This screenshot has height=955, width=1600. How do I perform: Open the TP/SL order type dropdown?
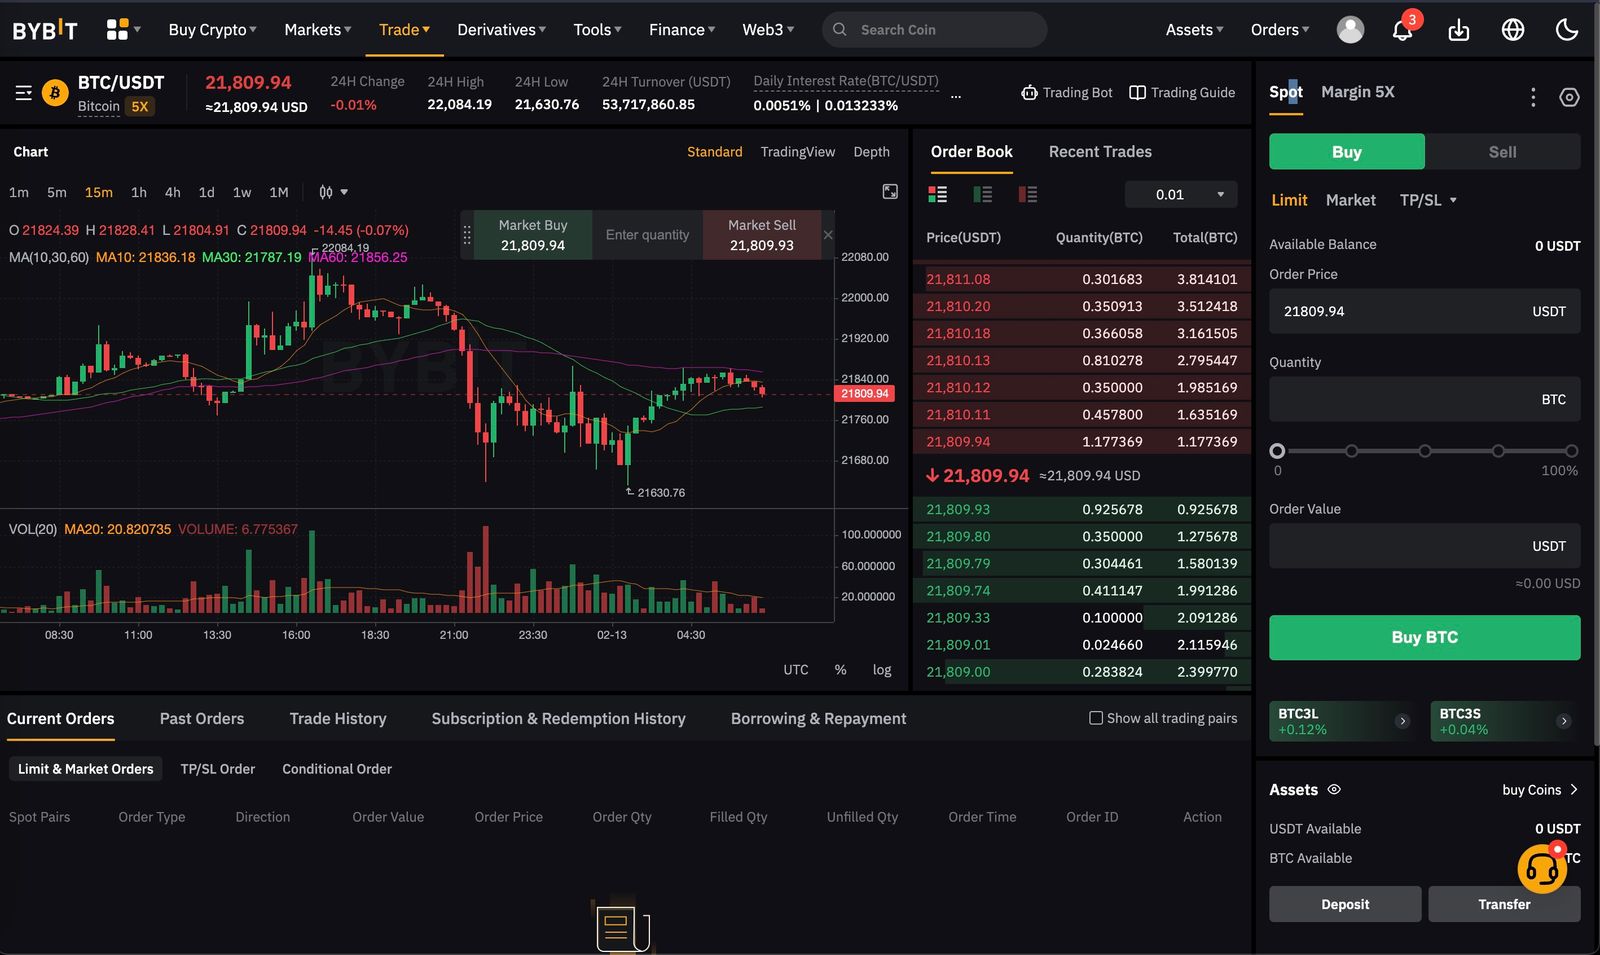tap(1428, 200)
